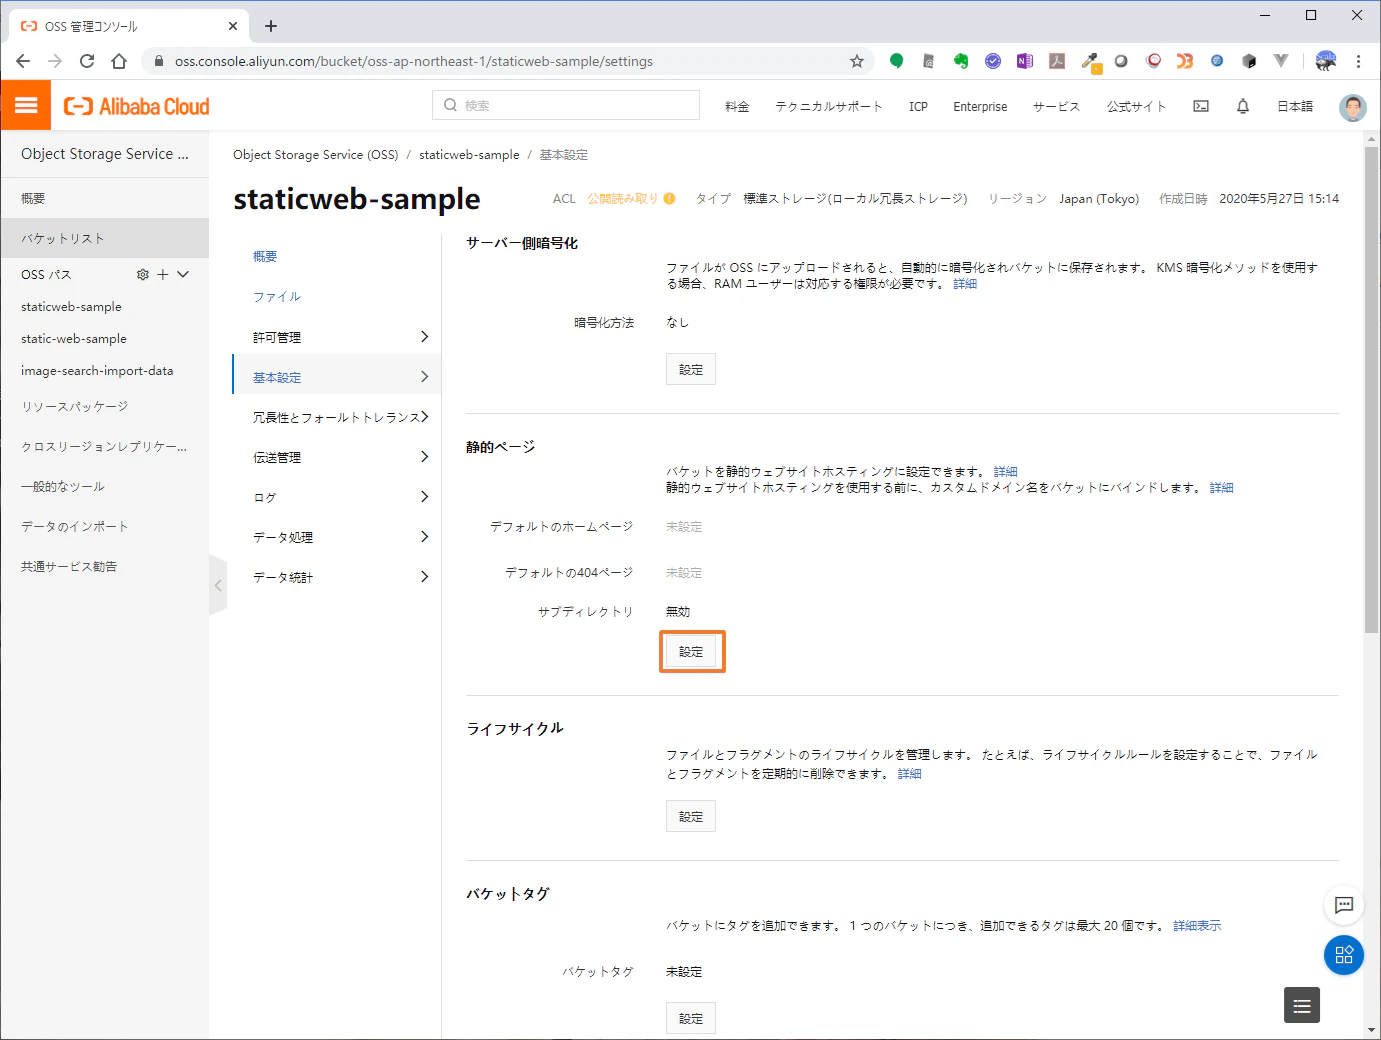Open the ファイル bucket tab
This screenshot has height=1040, width=1381.
pos(277,297)
